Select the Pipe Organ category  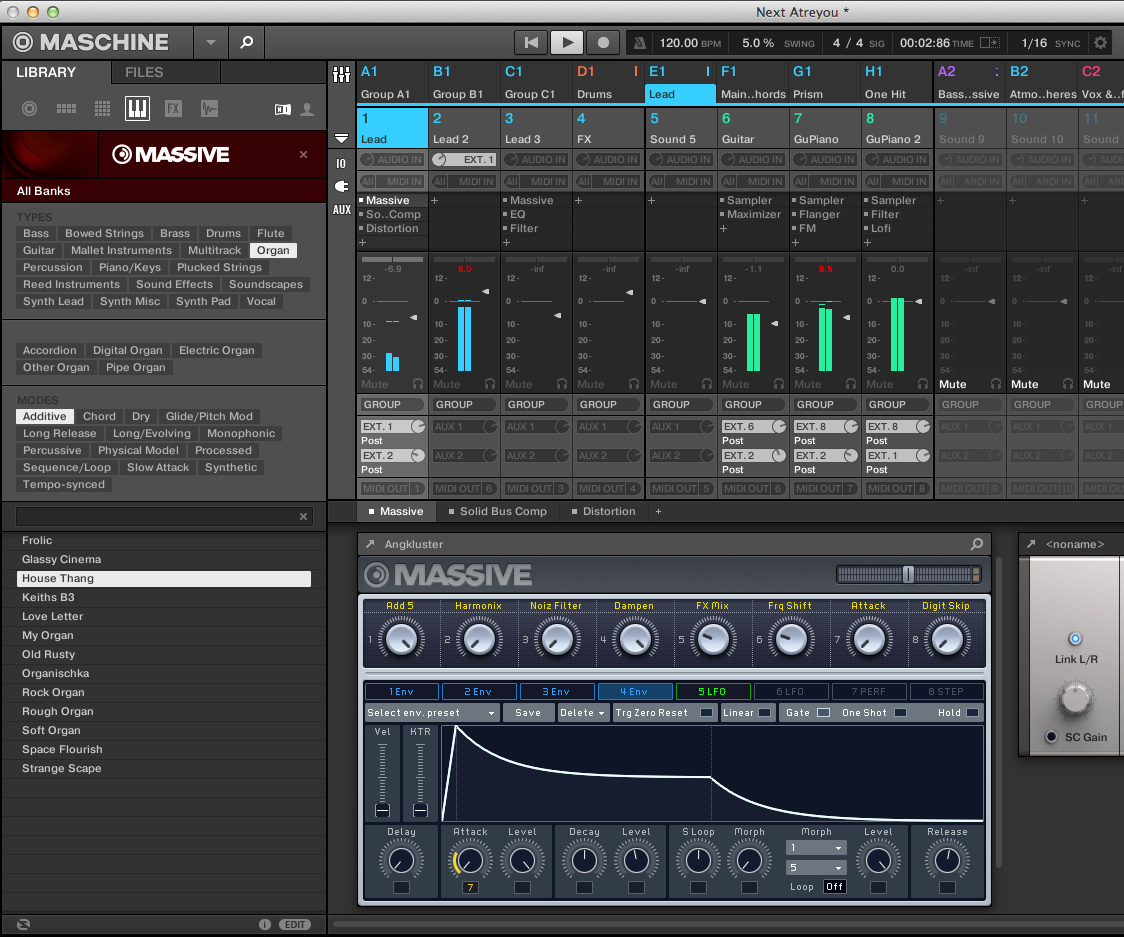(135, 367)
